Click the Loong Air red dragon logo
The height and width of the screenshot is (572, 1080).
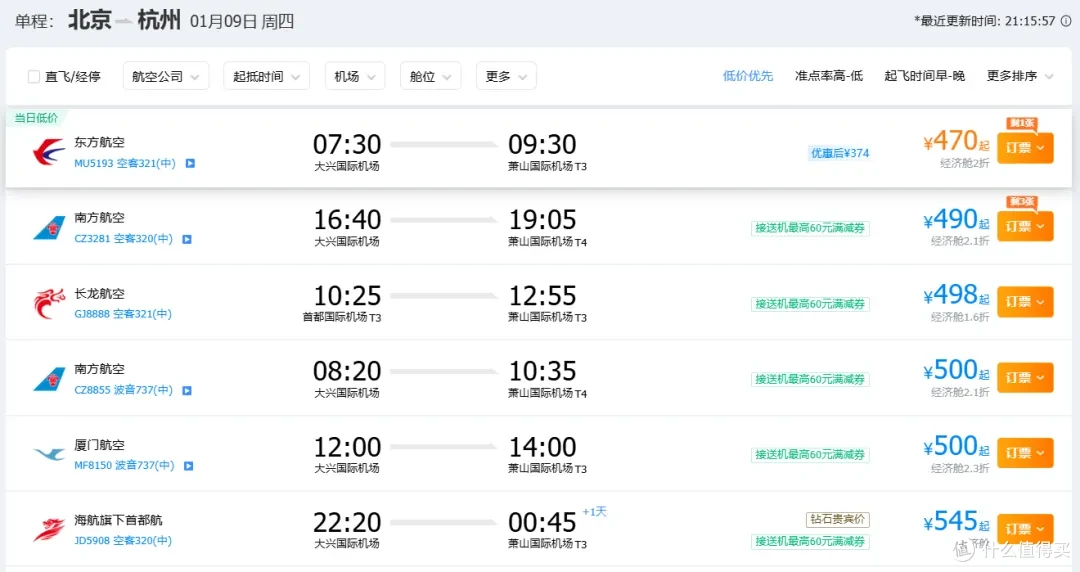click(x=49, y=303)
